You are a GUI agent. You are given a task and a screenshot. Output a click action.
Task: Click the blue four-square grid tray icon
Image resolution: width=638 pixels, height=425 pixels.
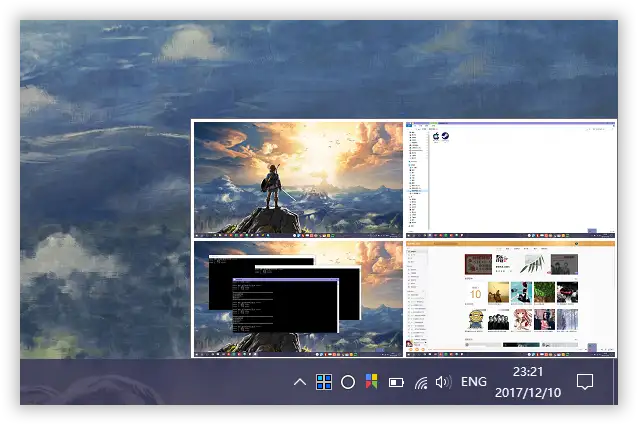coord(324,382)
